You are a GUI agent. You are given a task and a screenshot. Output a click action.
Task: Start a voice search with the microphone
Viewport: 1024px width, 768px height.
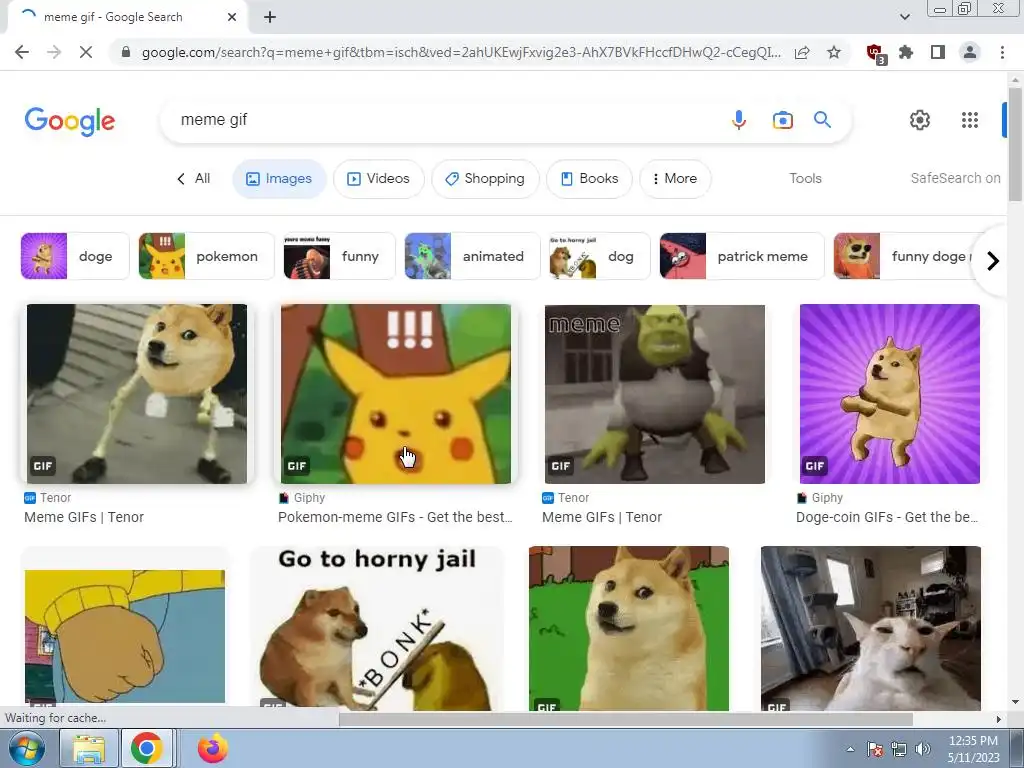739,120
